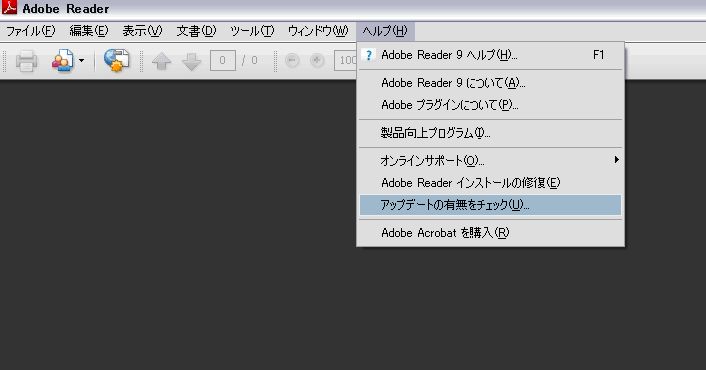Viewport: 706px width, 370px height.
Task: Click the Next Page down arrow
Action: (x=191, y=61)
